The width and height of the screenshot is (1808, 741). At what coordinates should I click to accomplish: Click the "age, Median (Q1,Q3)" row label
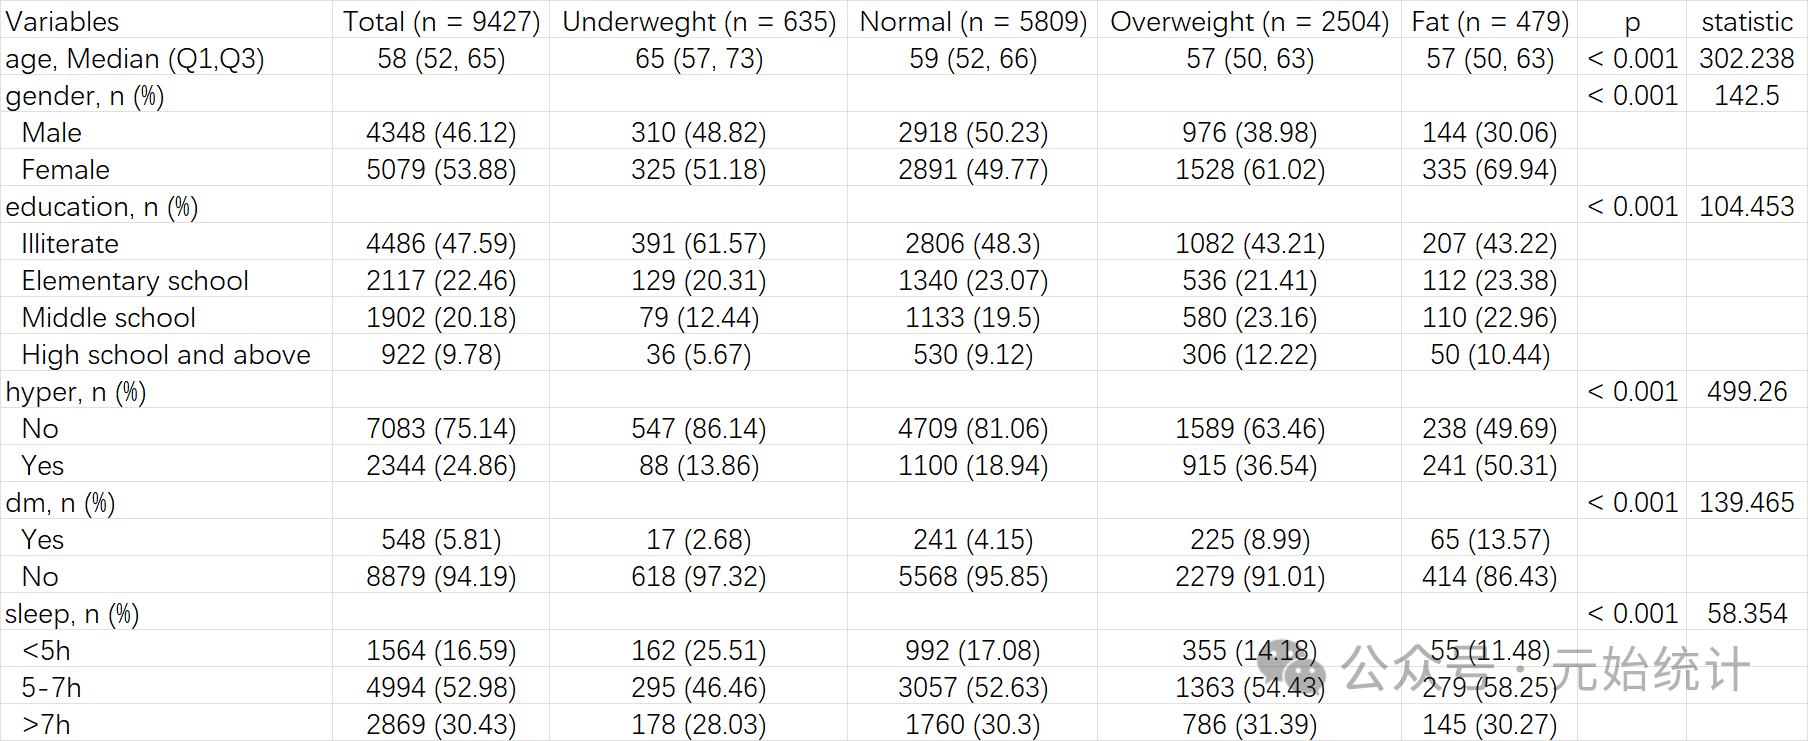tap(135, 59)
